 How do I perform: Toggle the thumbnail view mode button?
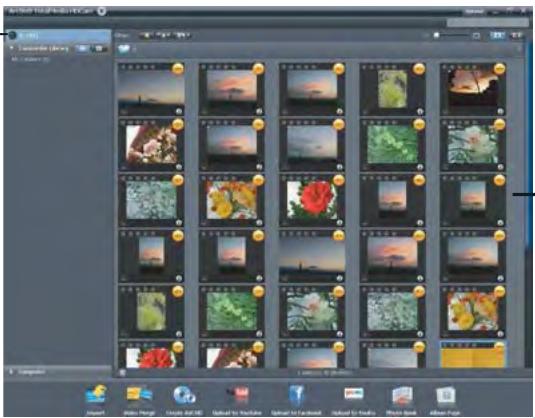pos(498,35)
